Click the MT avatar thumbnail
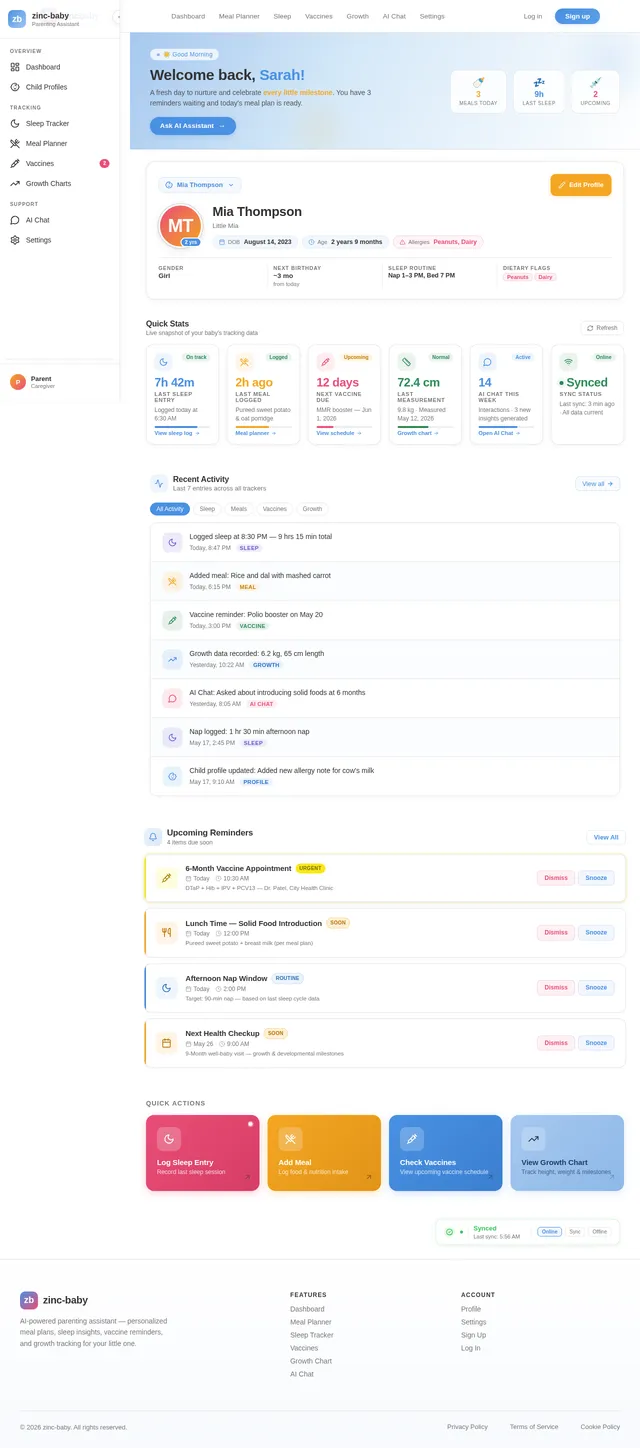The height and width of the screenshot is (1448, 640). coord(181,225)
